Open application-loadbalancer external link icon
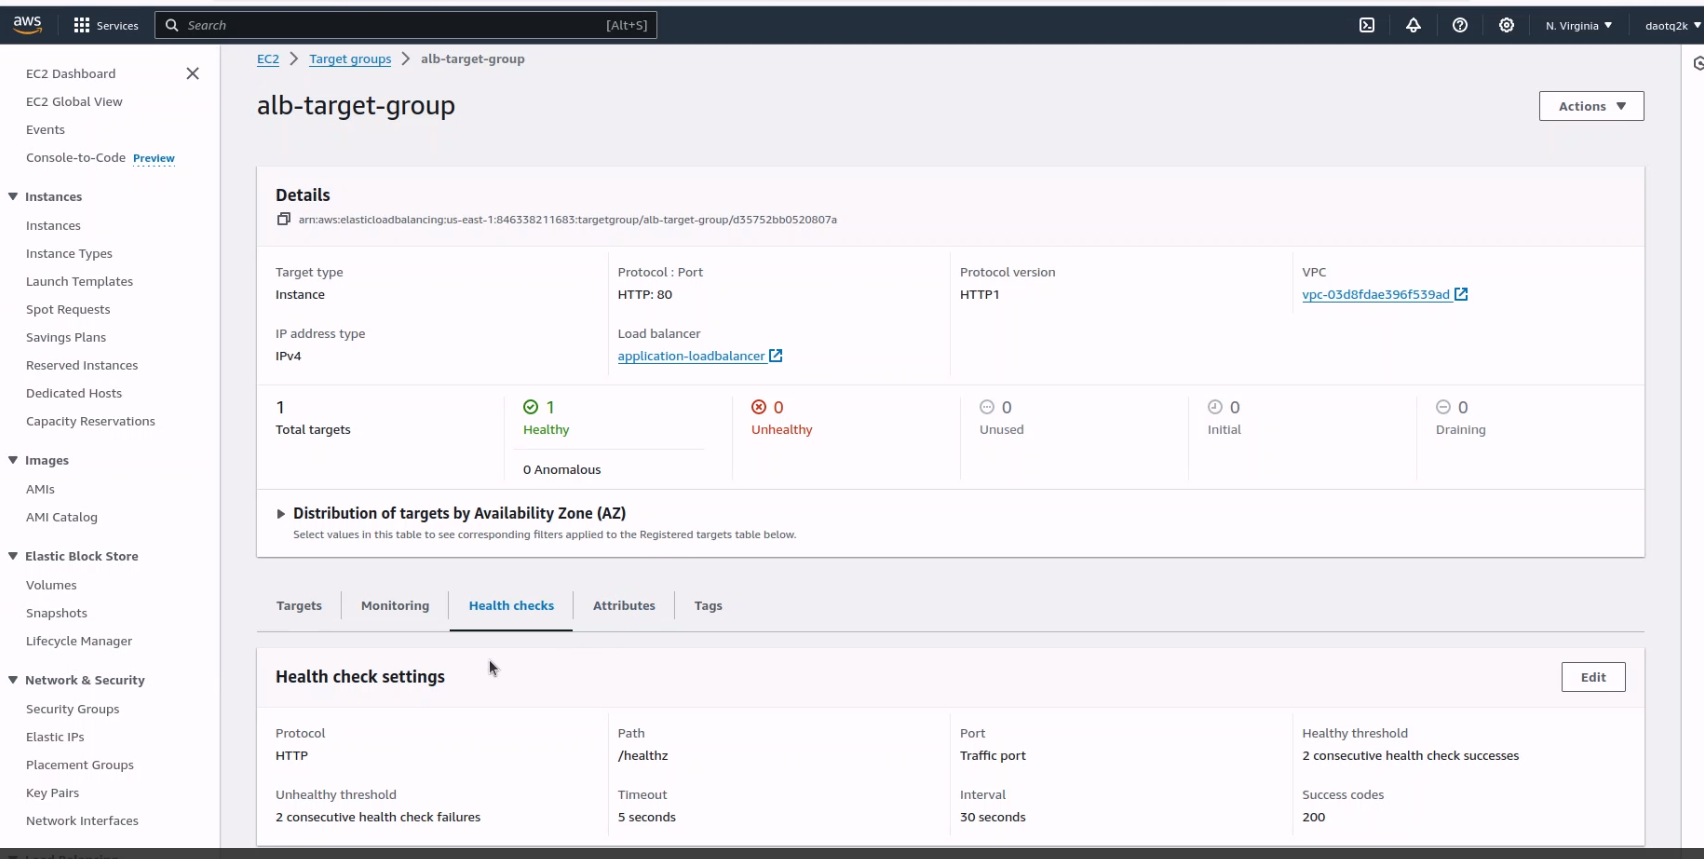 pos(776,356)
